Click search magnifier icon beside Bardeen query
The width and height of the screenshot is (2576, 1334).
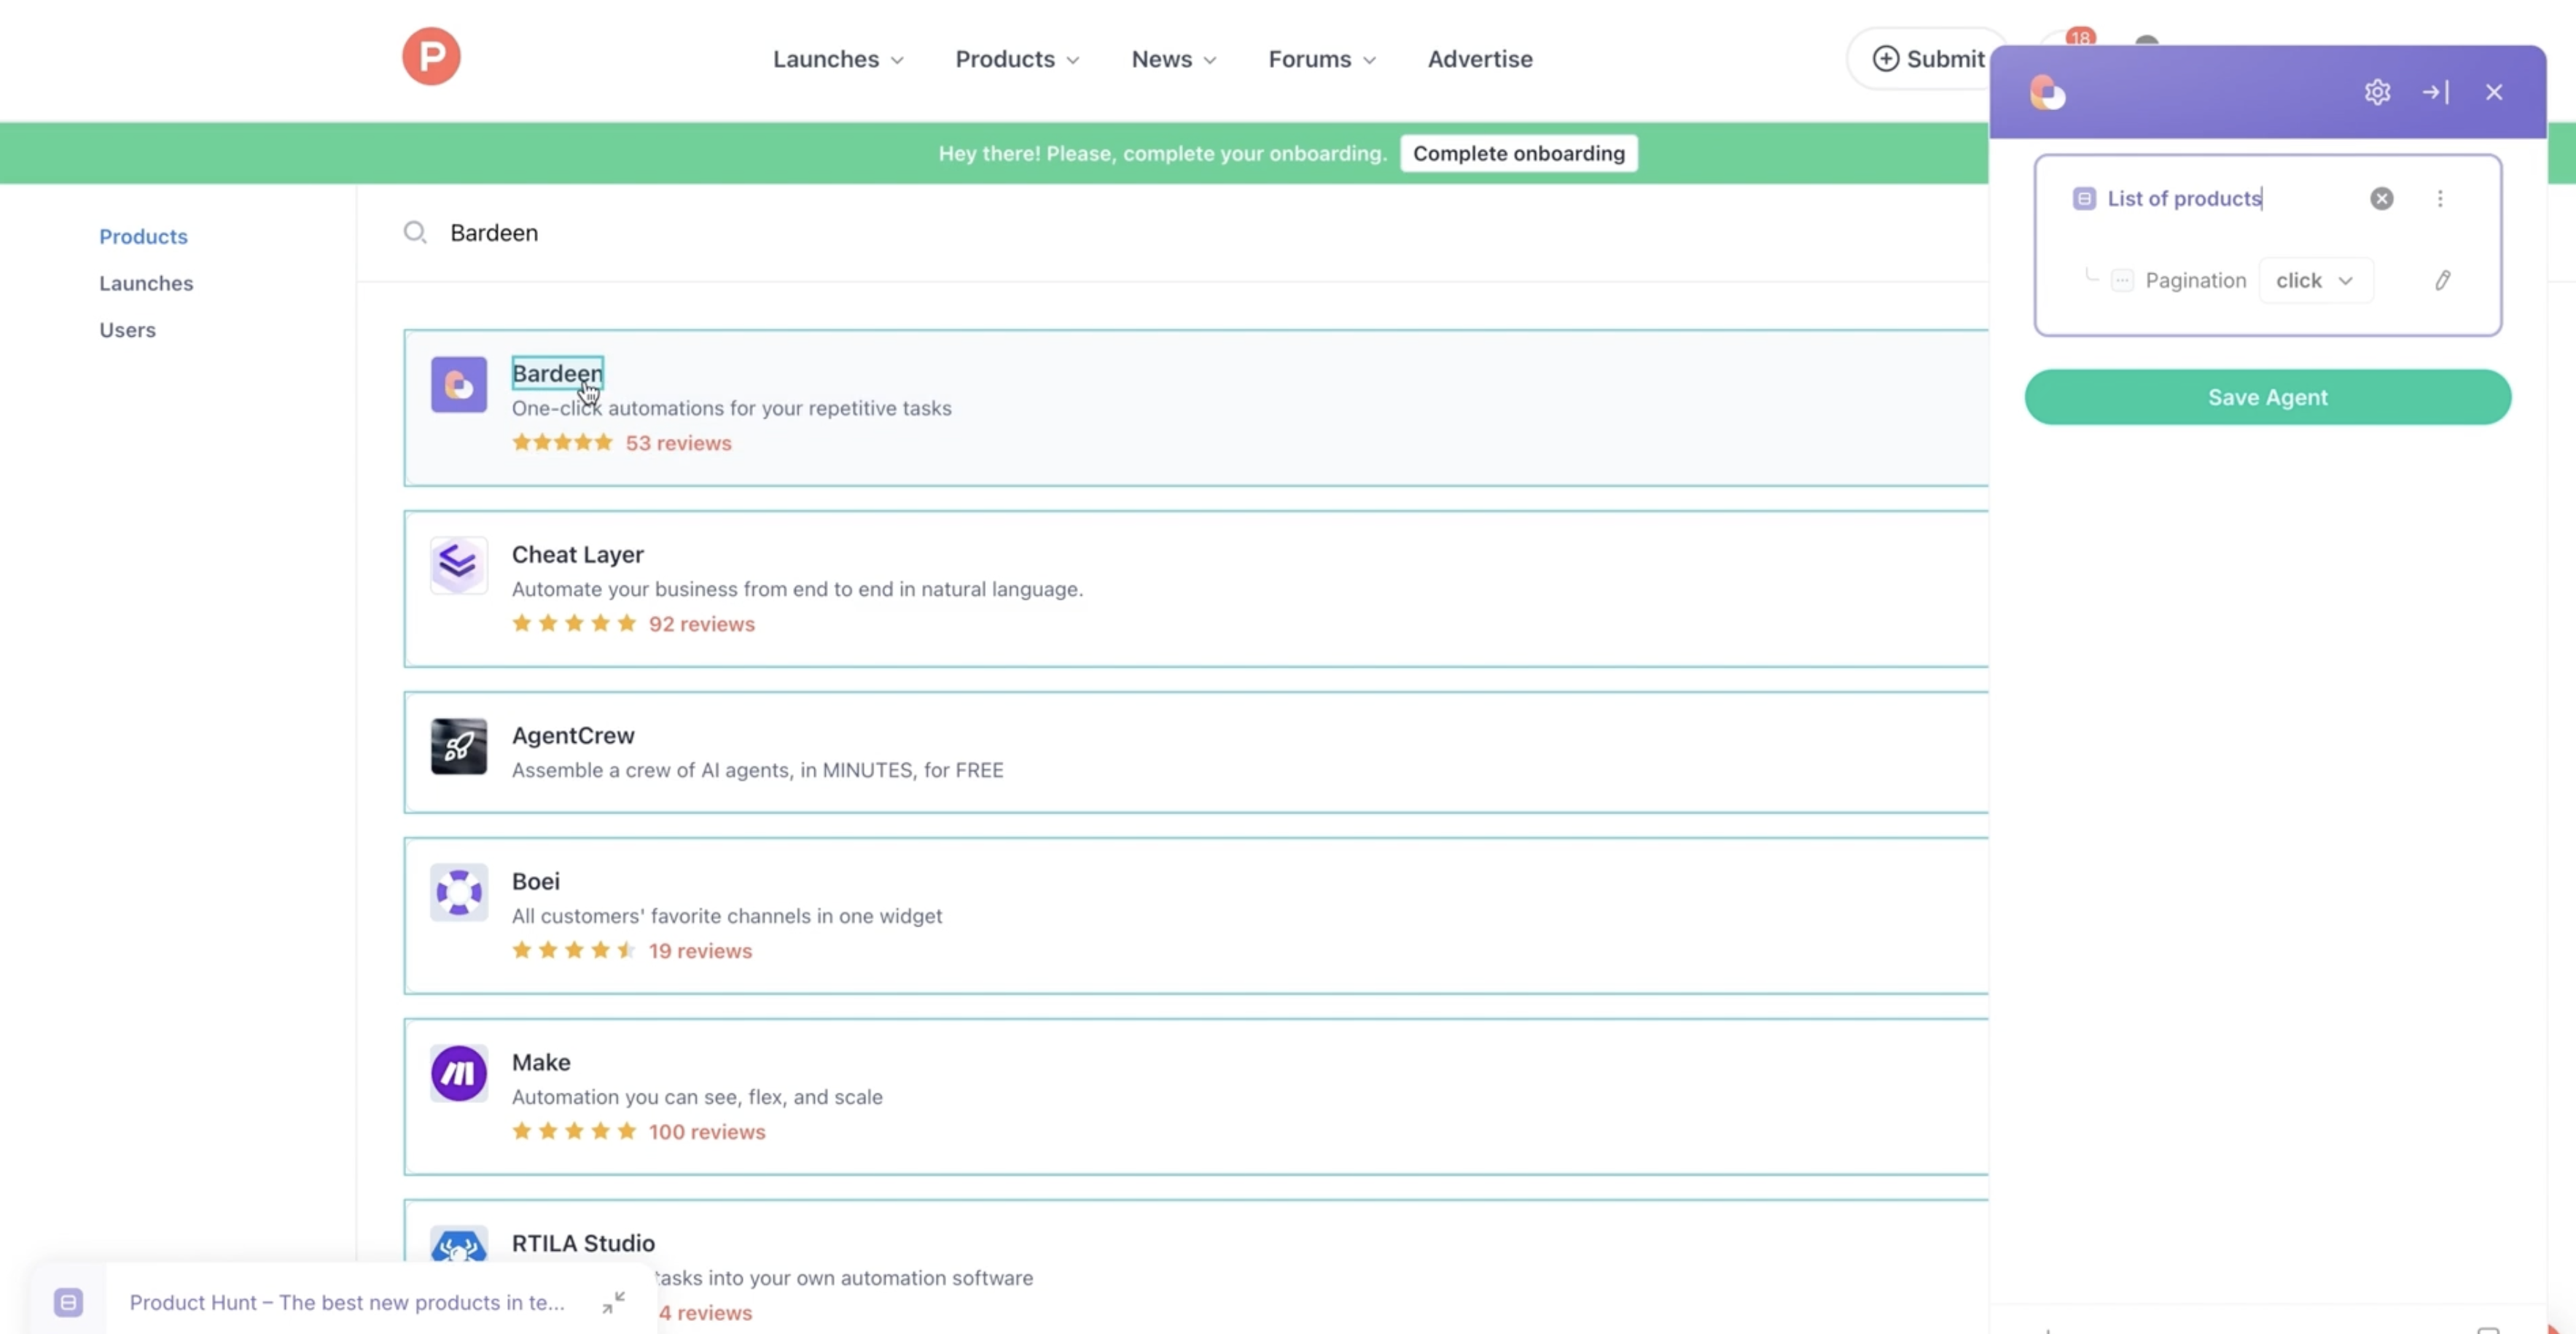click(415, 233)
